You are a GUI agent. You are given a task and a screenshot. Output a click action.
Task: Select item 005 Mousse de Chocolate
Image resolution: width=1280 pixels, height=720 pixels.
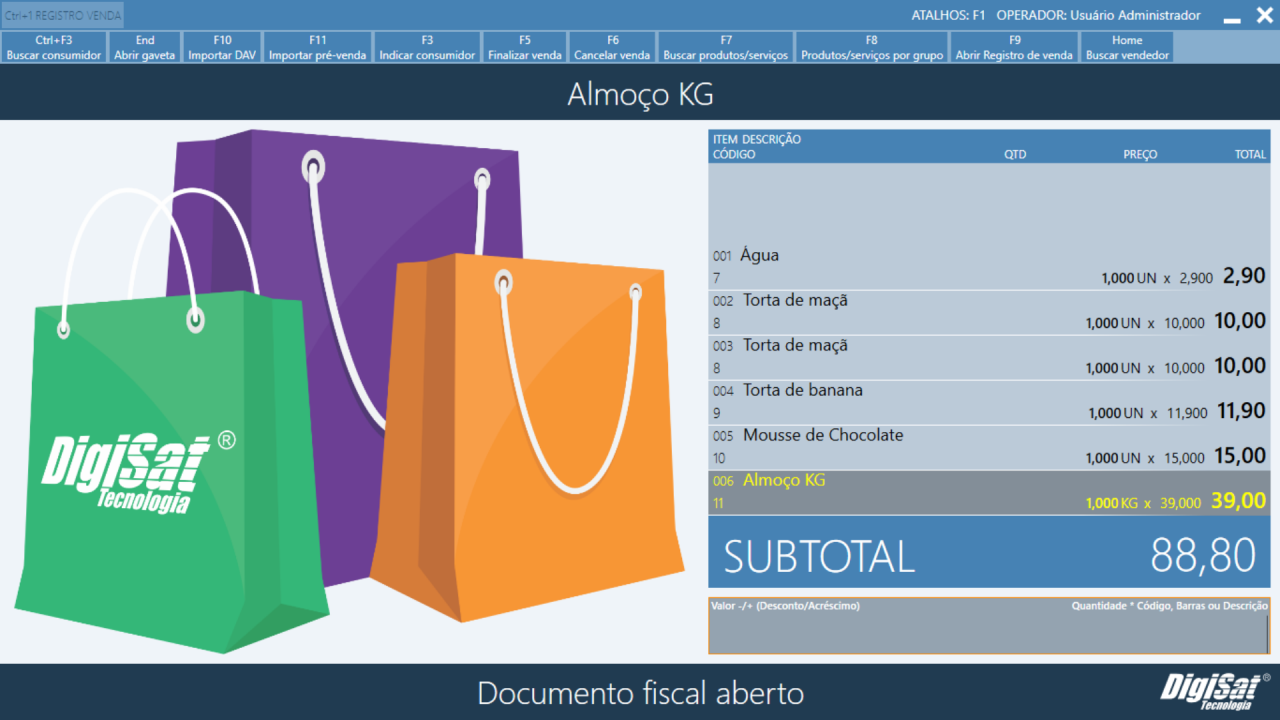pyautogui.click(x=990, y=447)
